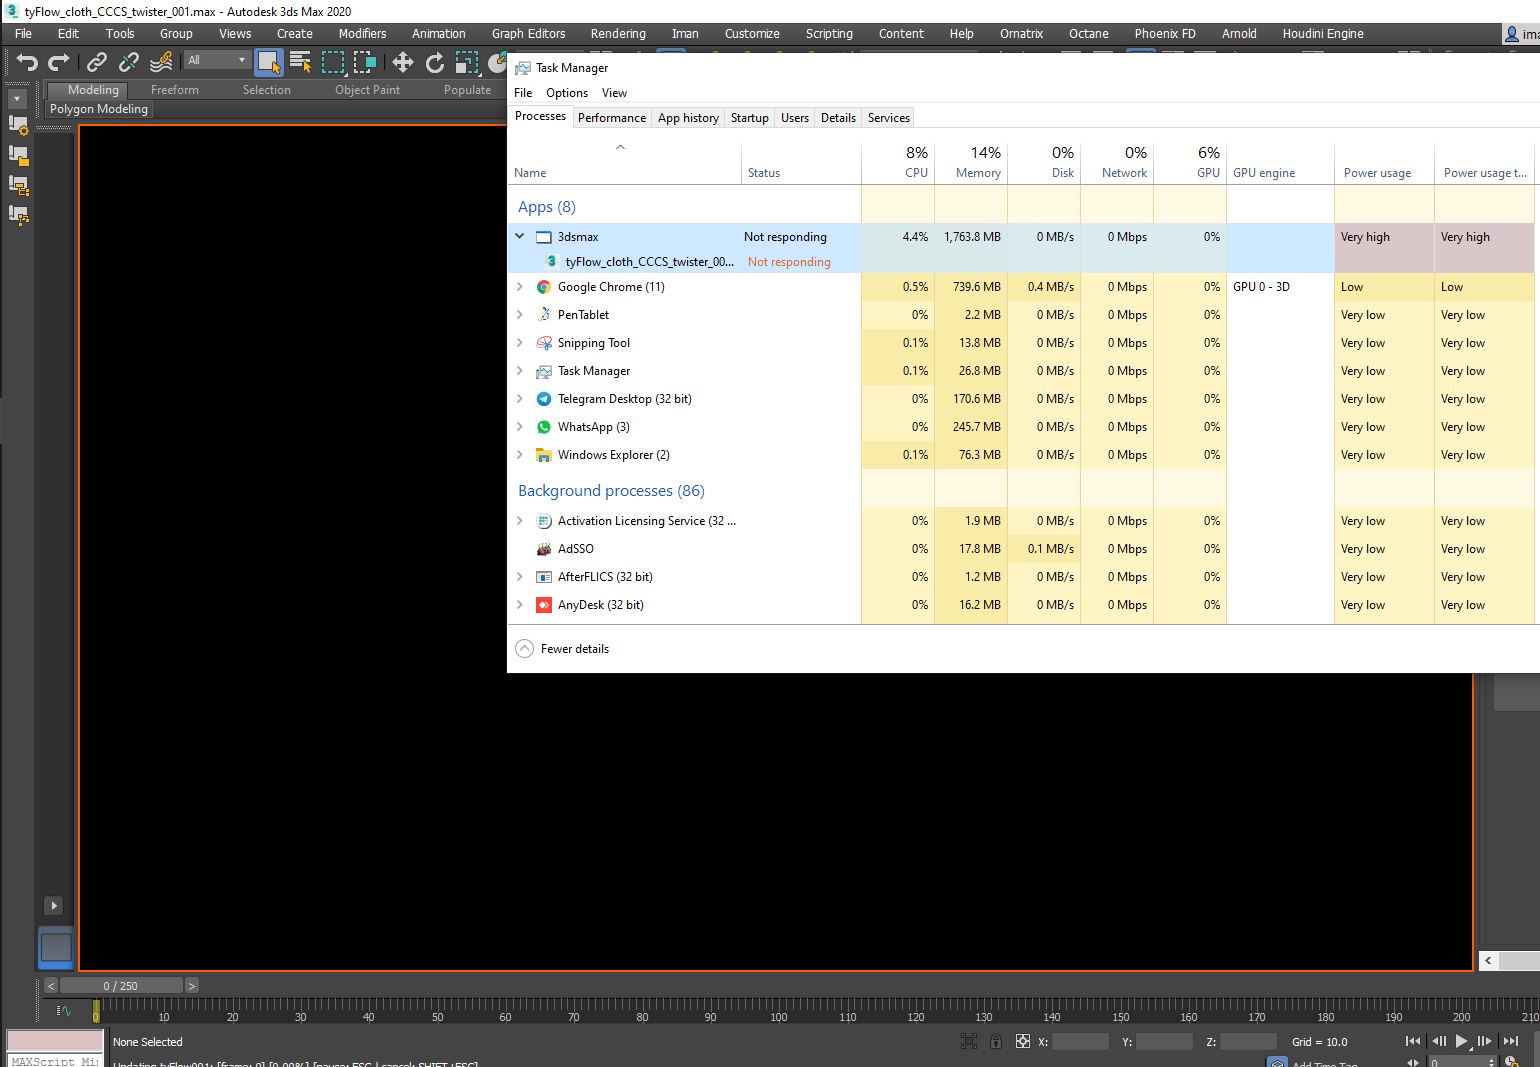Click the Polygon Modeling panel button
Viewport: 1540px width, 1067px height.
(99, 109)
